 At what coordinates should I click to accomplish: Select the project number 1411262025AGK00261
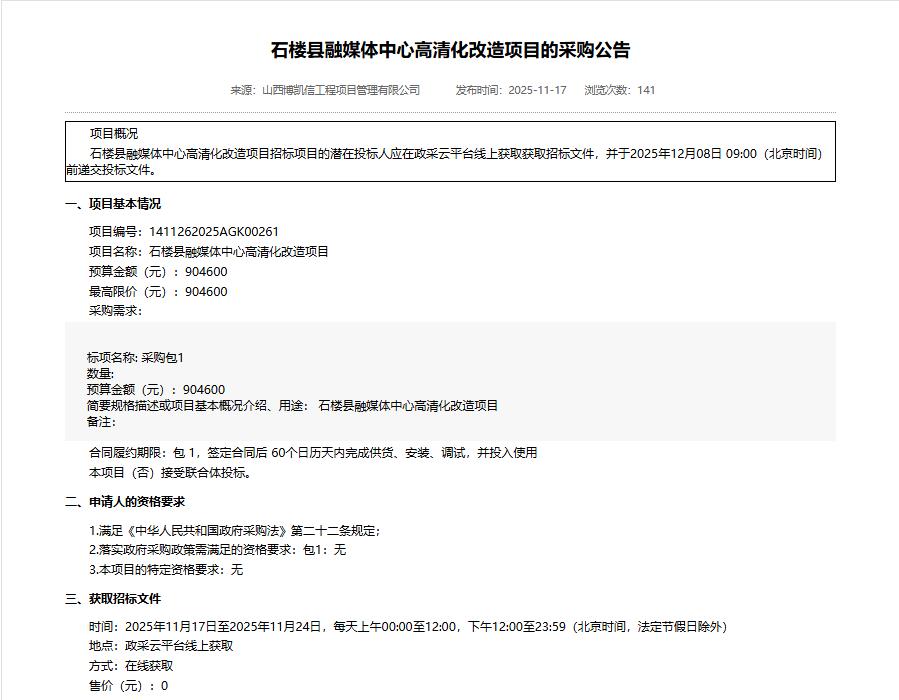click(x=213, y=232)
